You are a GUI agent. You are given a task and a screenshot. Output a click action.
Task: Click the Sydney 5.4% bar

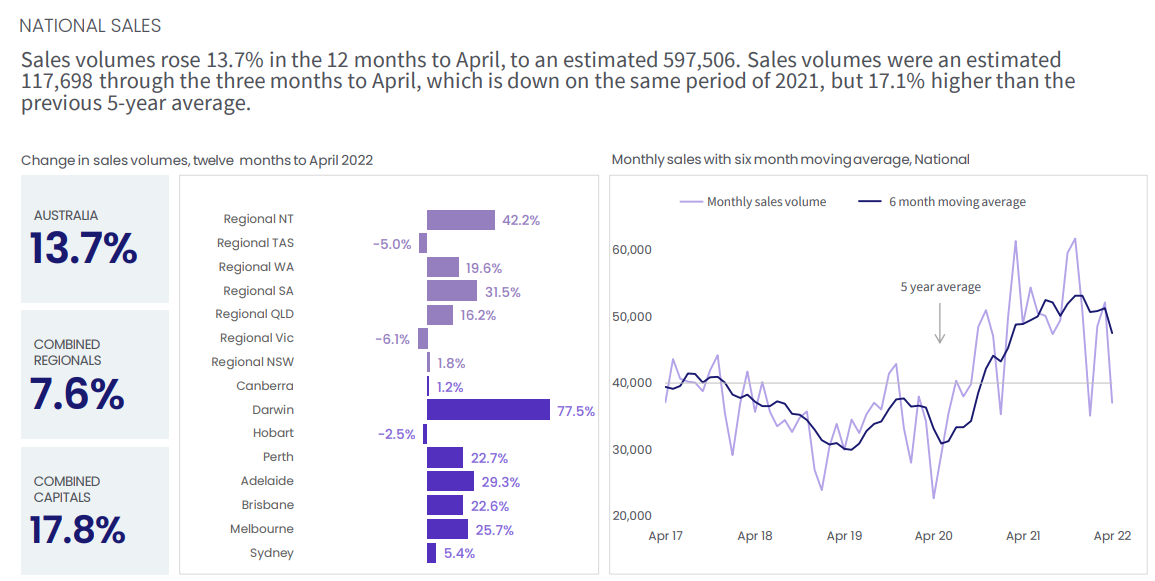[x=431, y=553]
